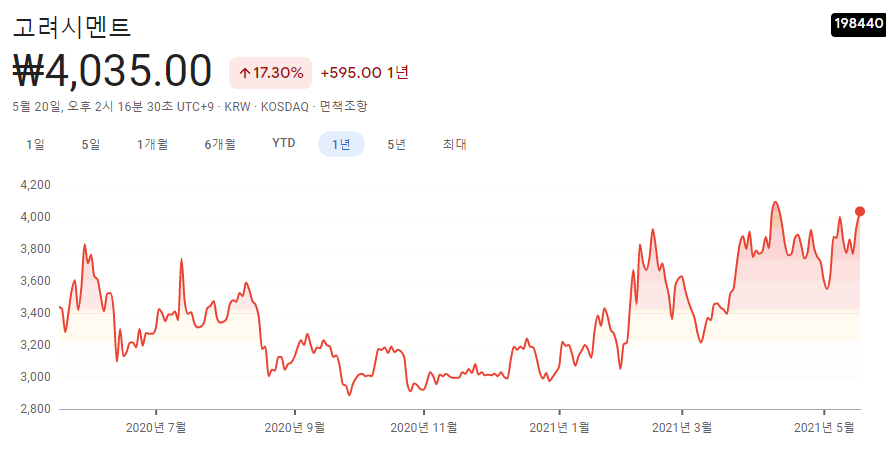Click the 2020년 9월 axis label

[x=294, y=428]
